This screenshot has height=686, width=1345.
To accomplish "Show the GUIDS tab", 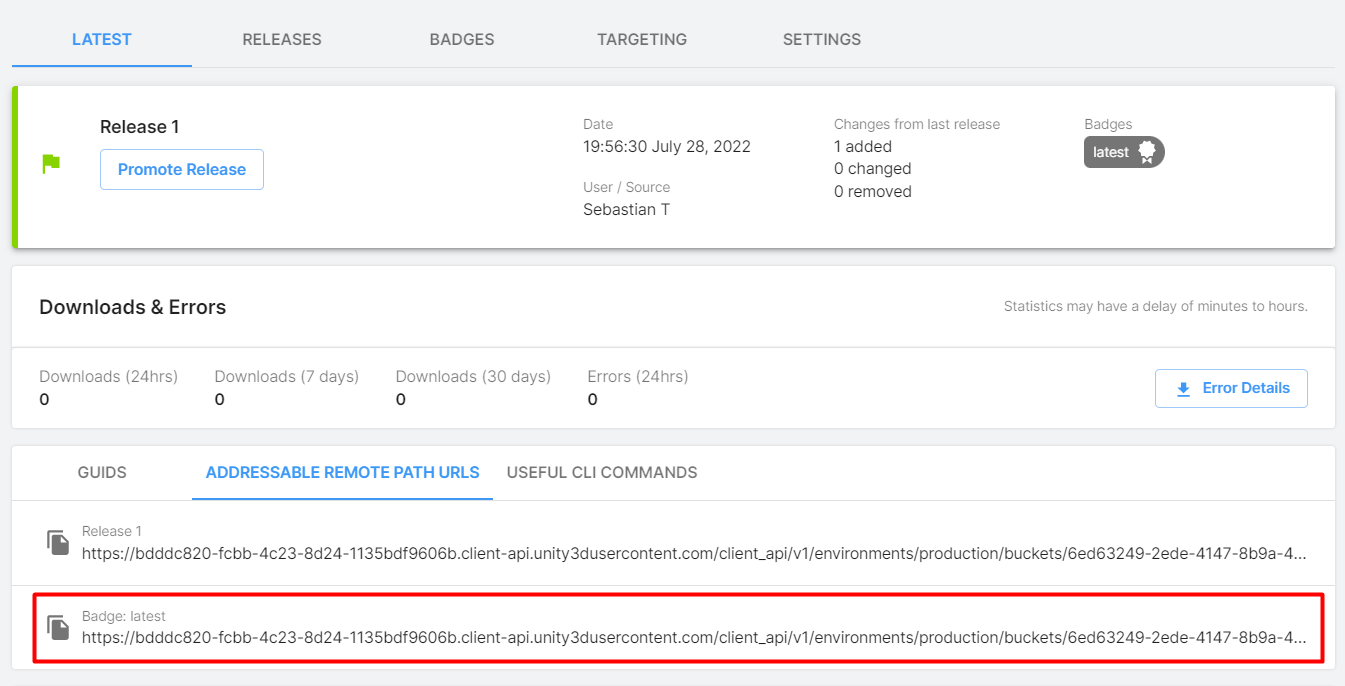I will [102, 472].
